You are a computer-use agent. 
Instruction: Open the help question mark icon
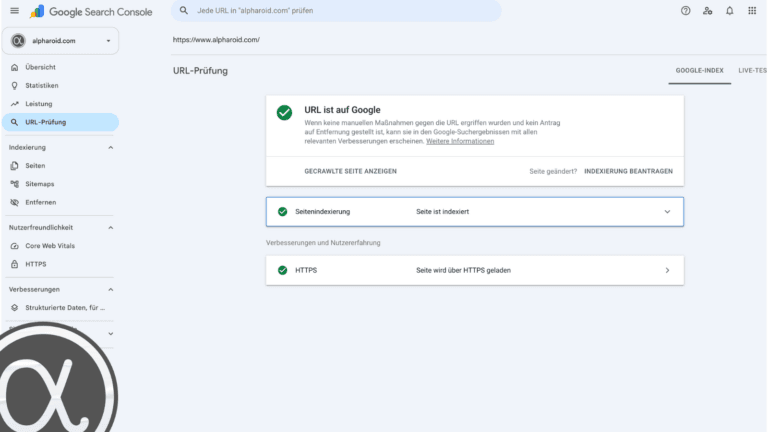[x=685, y=11]
